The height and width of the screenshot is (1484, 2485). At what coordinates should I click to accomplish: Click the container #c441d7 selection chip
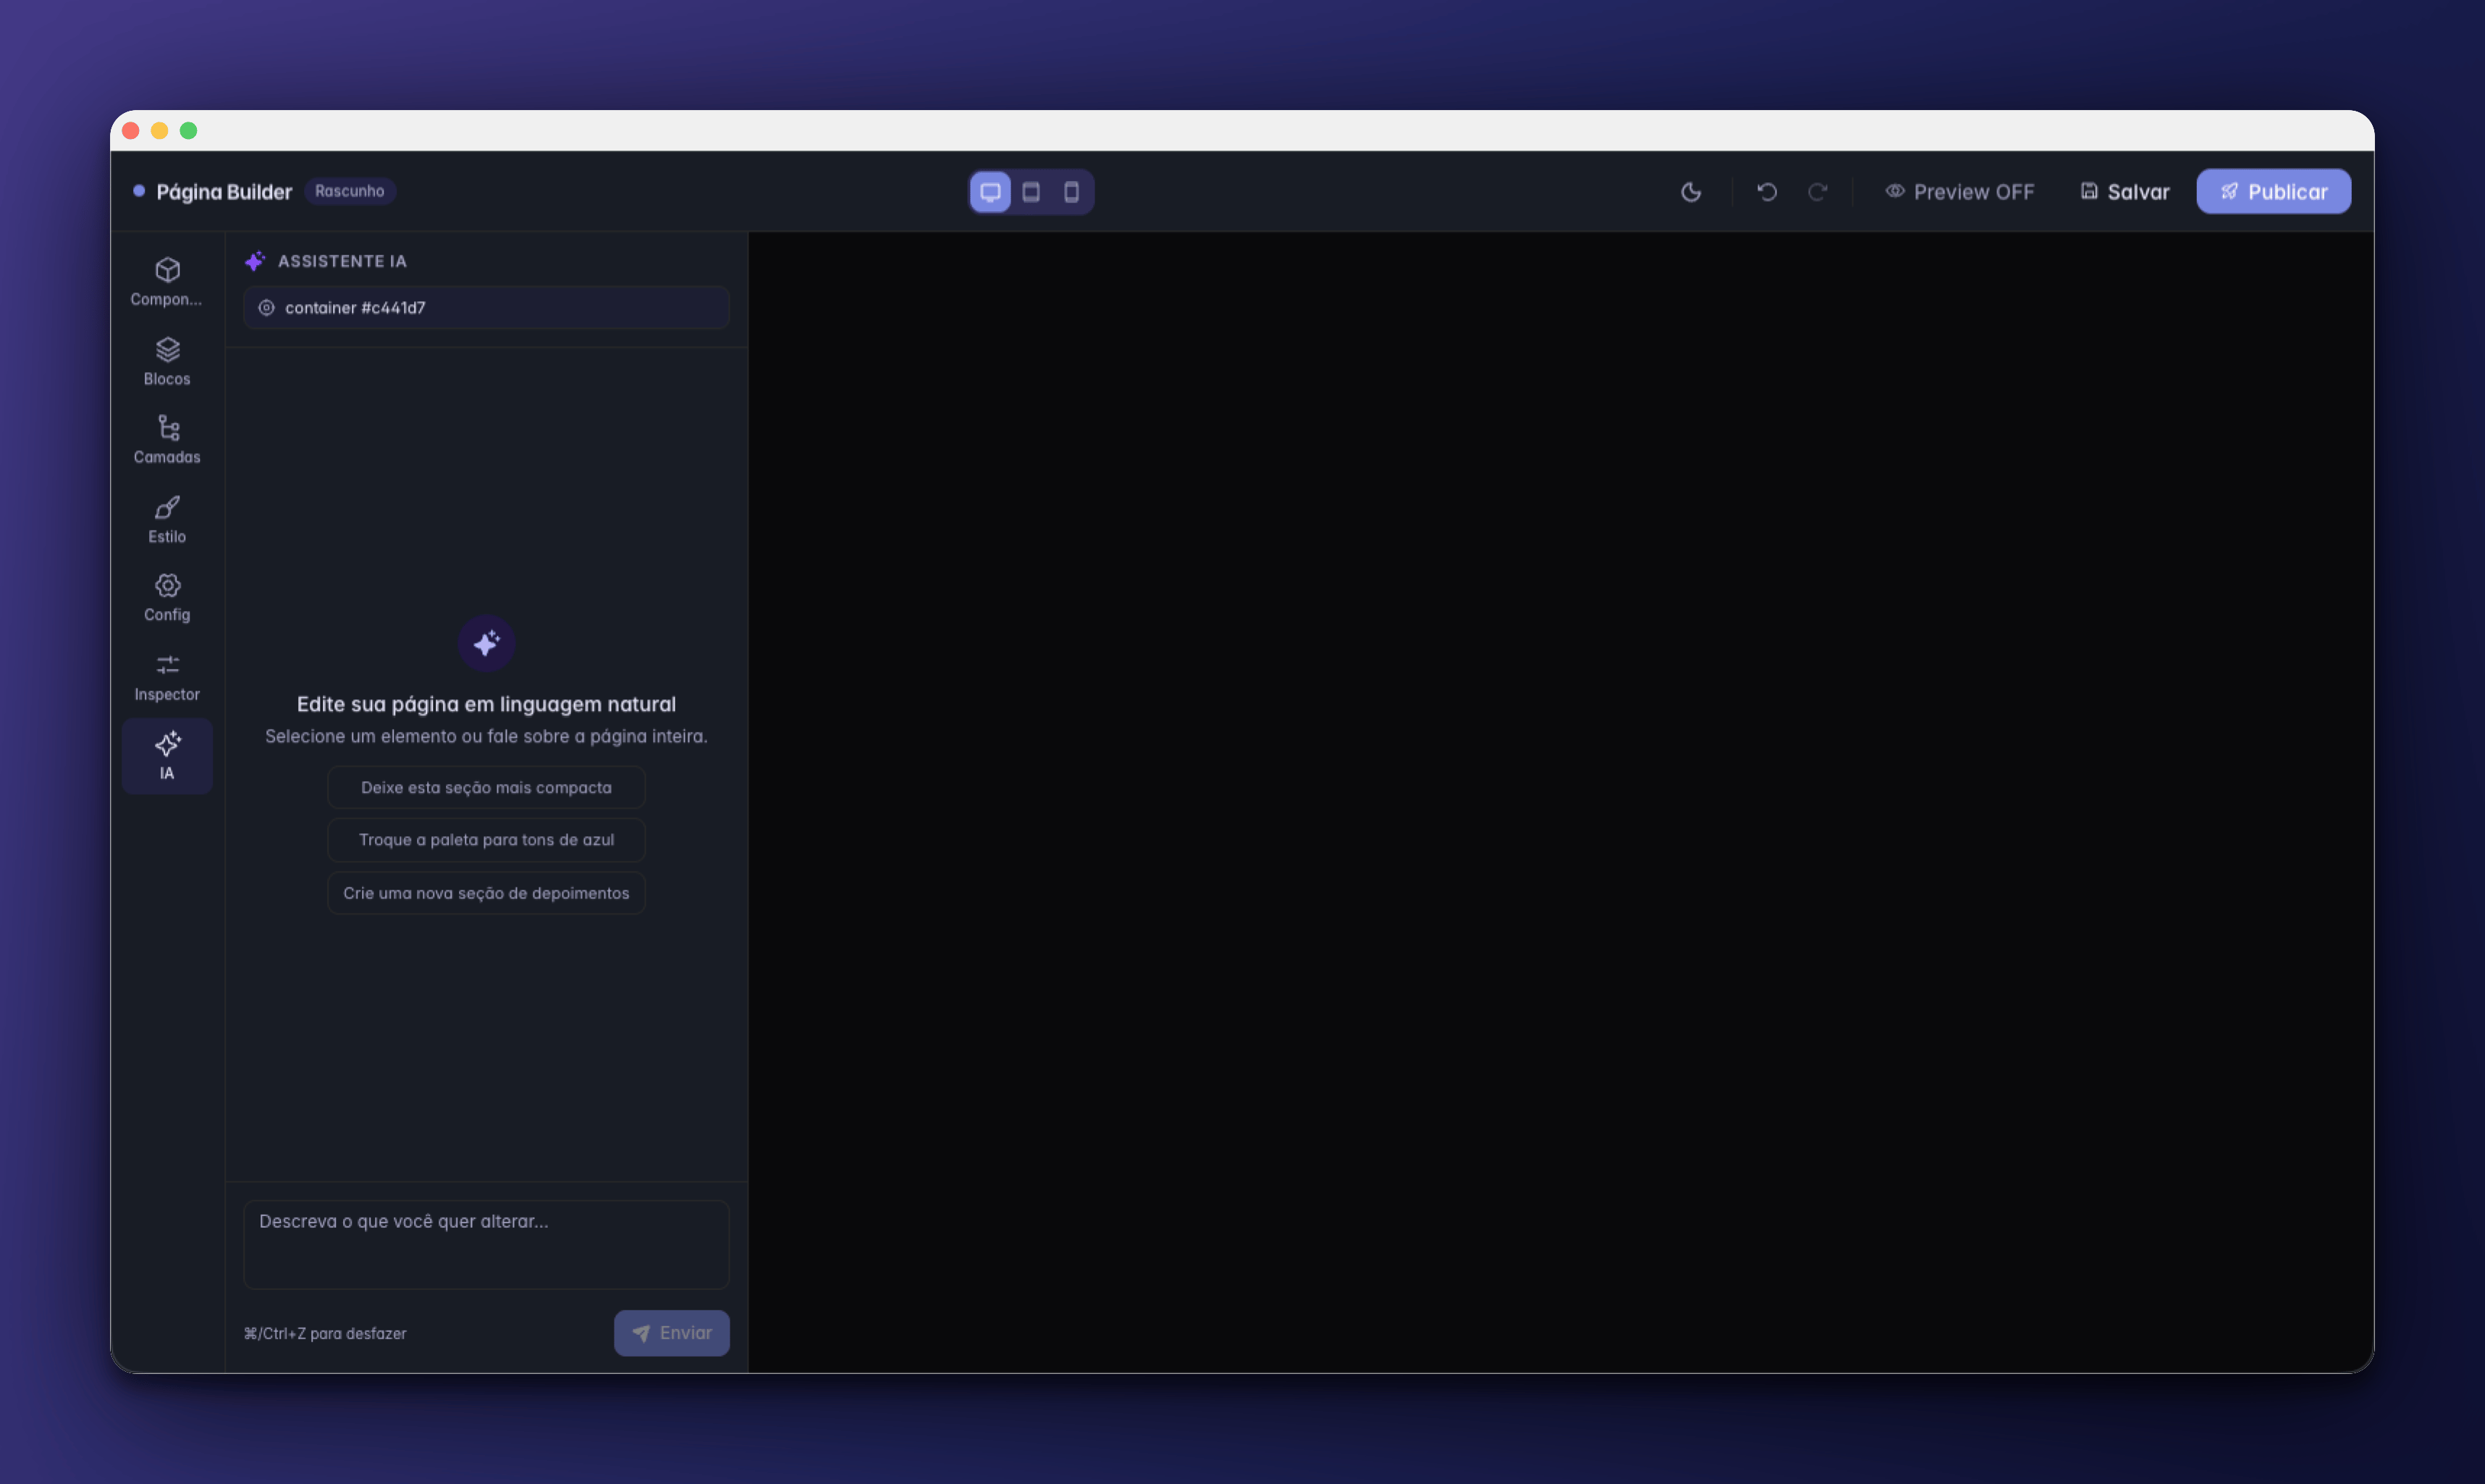[486, 308]
